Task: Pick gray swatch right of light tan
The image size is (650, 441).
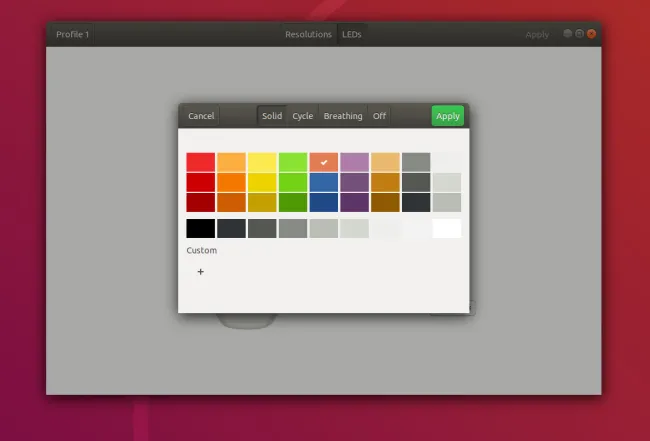Action: (x=416, y=162)
